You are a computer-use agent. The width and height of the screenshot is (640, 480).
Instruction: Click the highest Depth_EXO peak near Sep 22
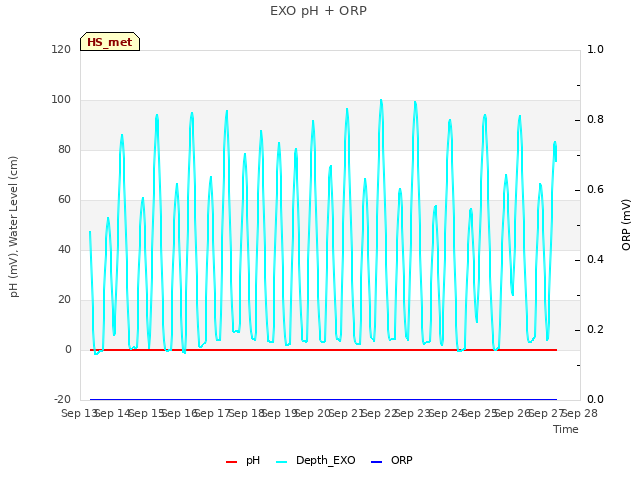pyautogui.click(x=381, y=100)
